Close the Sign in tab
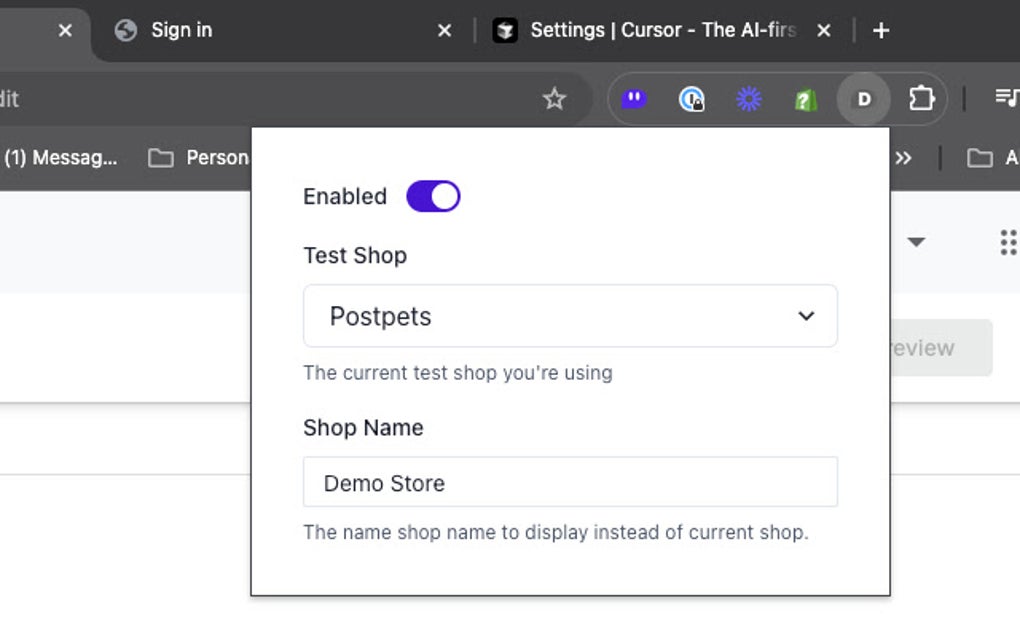Screen dimensions: 1020x638 pyautogui.click(x=445, y=31)
